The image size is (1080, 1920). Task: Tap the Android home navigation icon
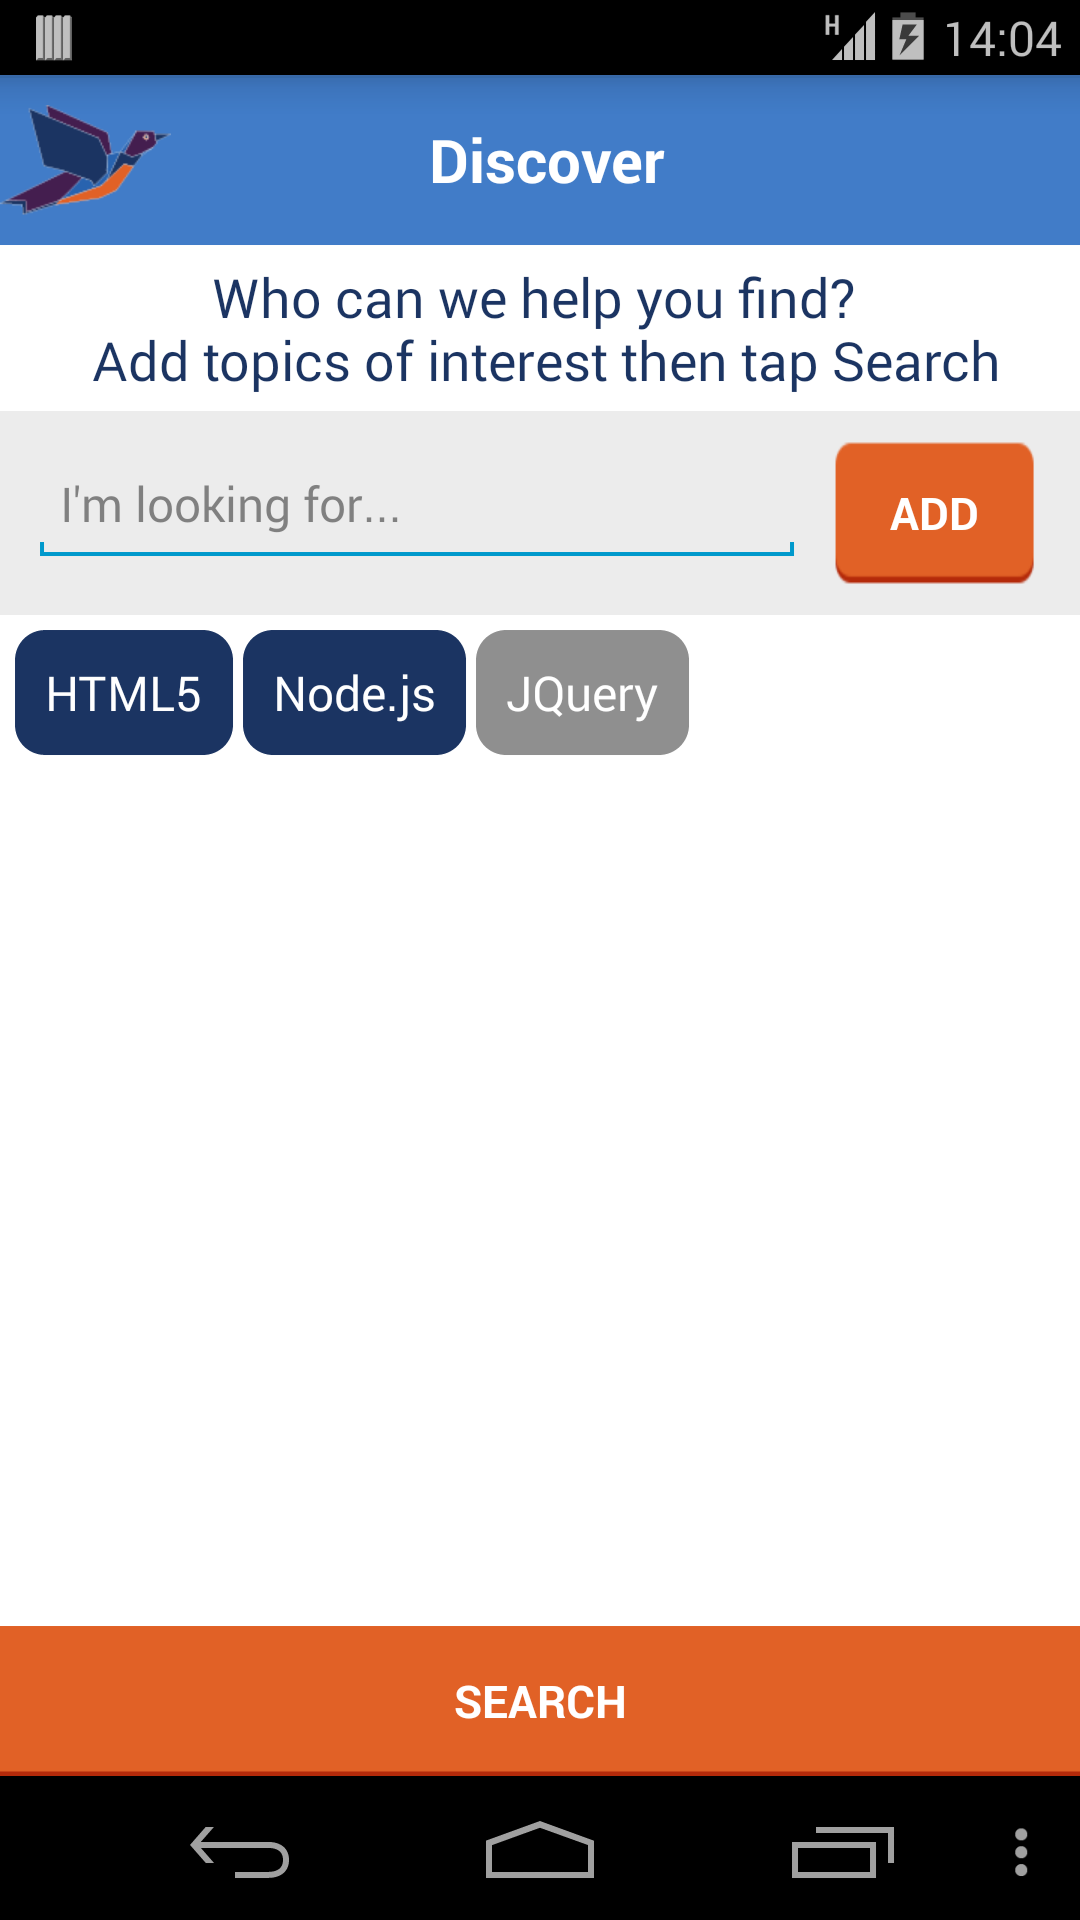point(540,1851)
